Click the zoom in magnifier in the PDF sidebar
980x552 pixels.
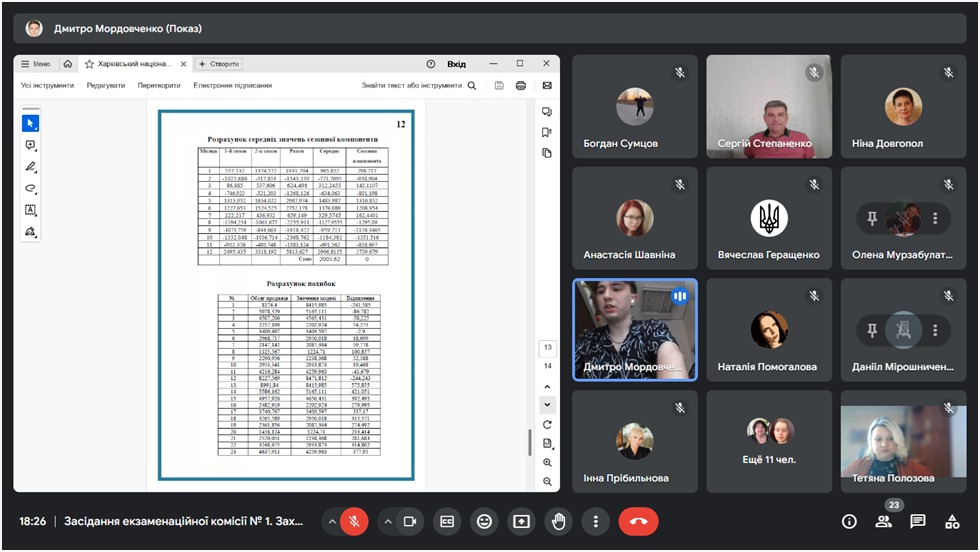[x=547, y=463]
